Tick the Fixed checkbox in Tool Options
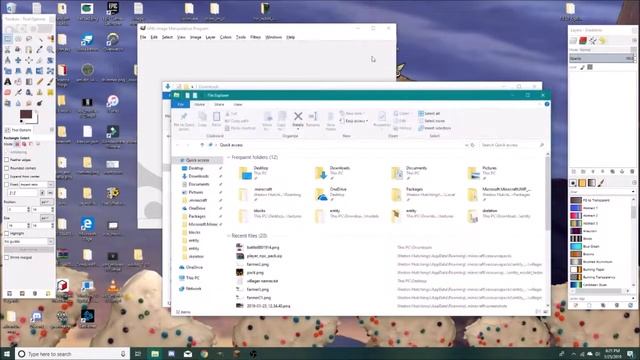 [x=7, y=184]
